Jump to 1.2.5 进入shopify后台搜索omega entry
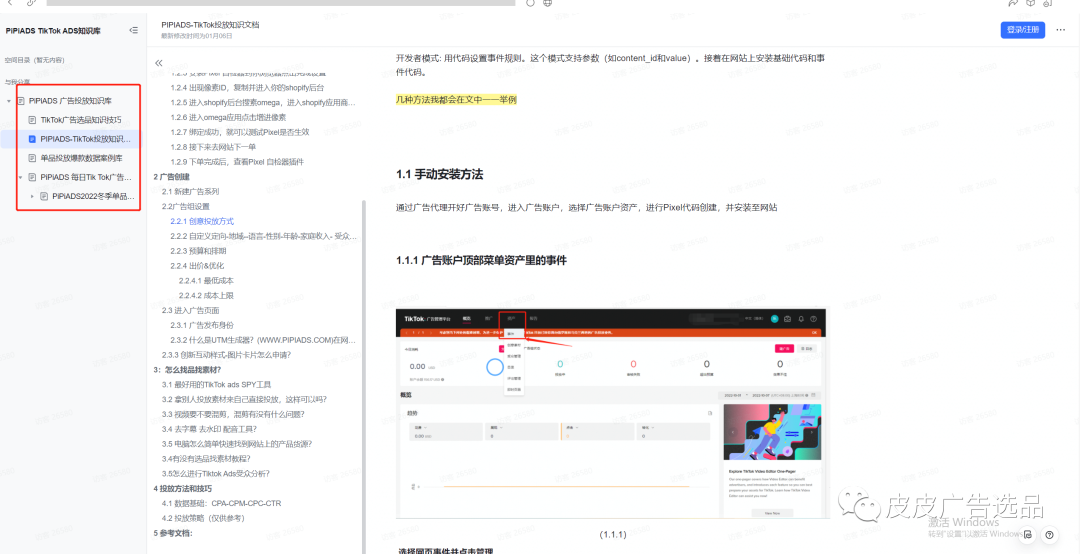The height and width of the screenshot is (554, 1080). click(263, 103)
